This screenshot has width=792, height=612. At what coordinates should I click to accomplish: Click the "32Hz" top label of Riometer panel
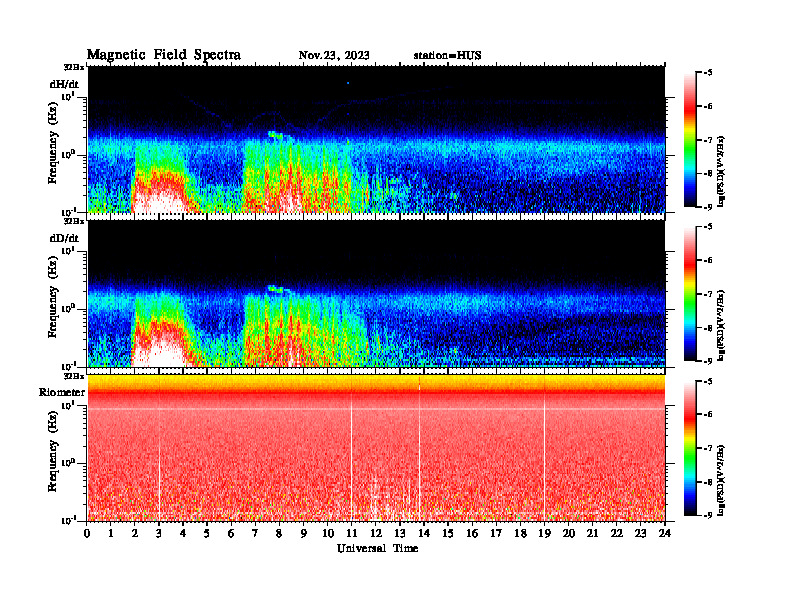74,376
